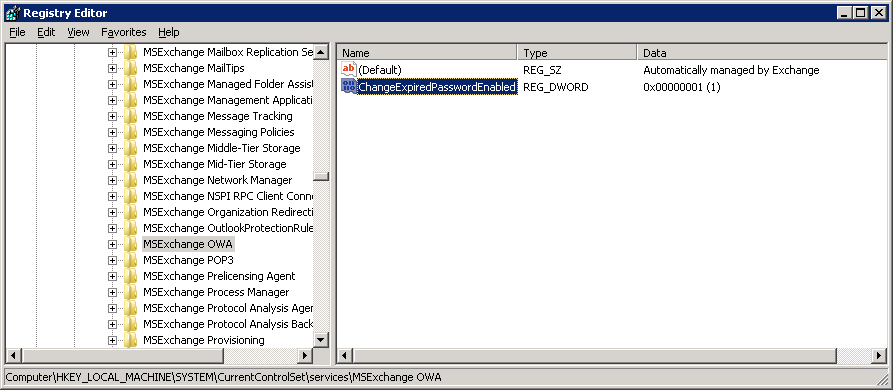Viewport: 893px width, 390px height.
Task: Expand the MSExchange OWA key
Action: coord(112,244)
